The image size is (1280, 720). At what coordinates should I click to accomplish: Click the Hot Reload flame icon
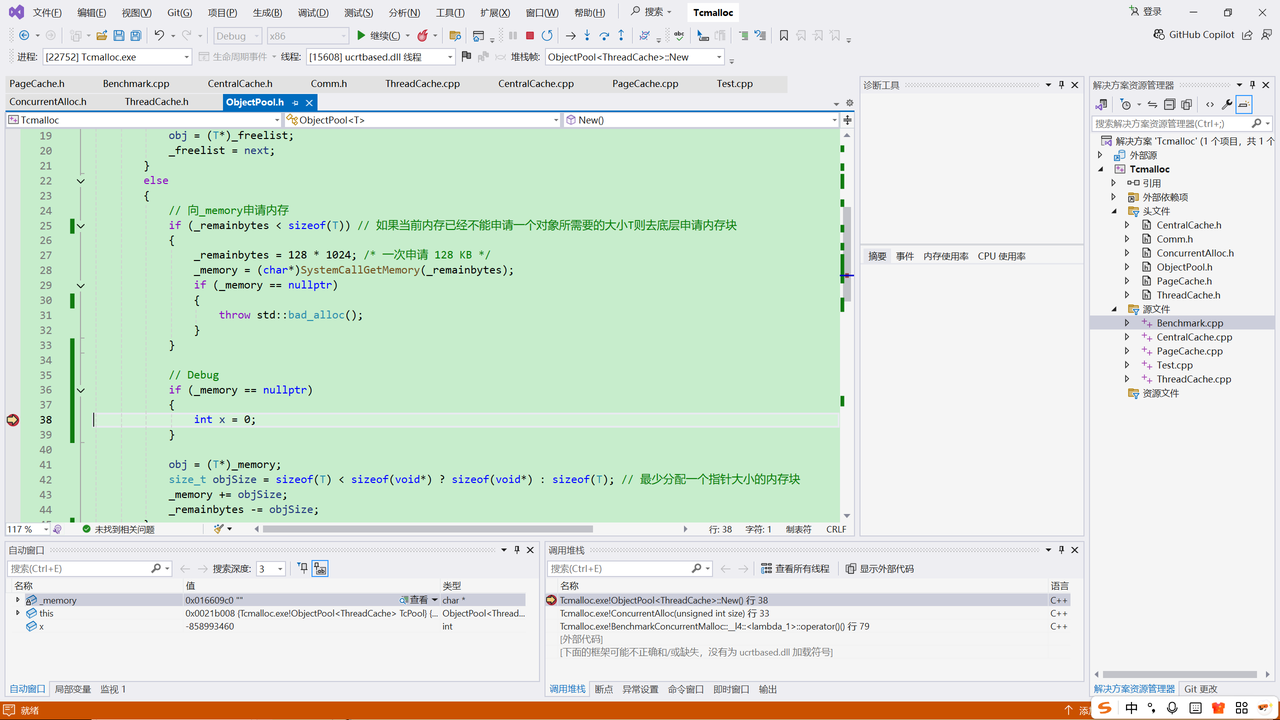point(423,36)
